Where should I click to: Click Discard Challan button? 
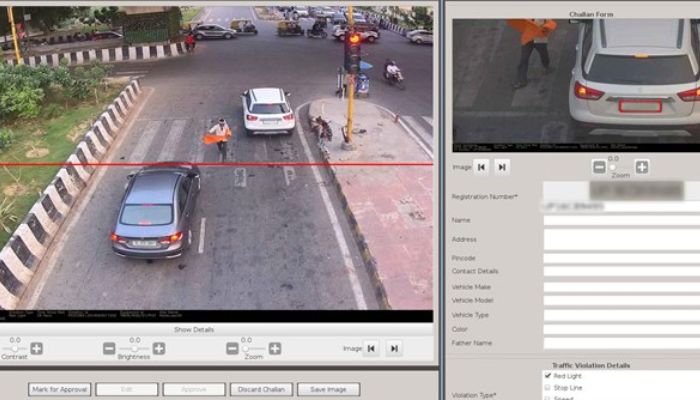[x=261, y=389]
